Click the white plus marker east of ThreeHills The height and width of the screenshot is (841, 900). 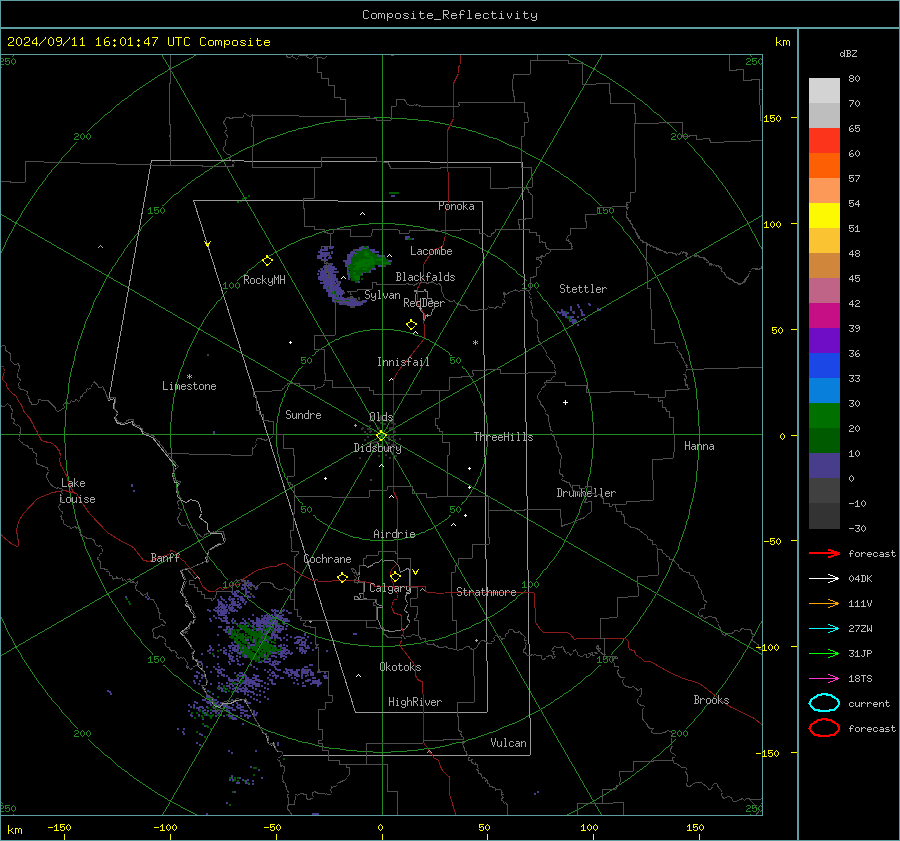565,402
